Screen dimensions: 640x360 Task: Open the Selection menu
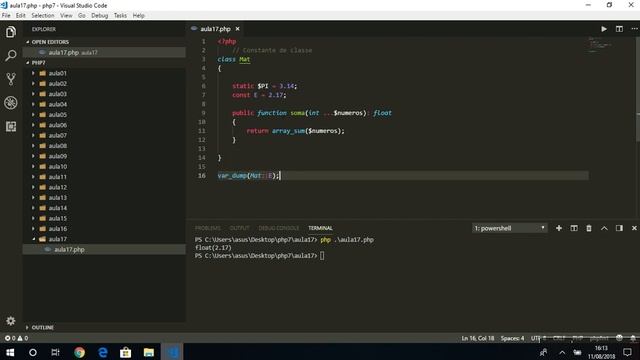[43, 16]
